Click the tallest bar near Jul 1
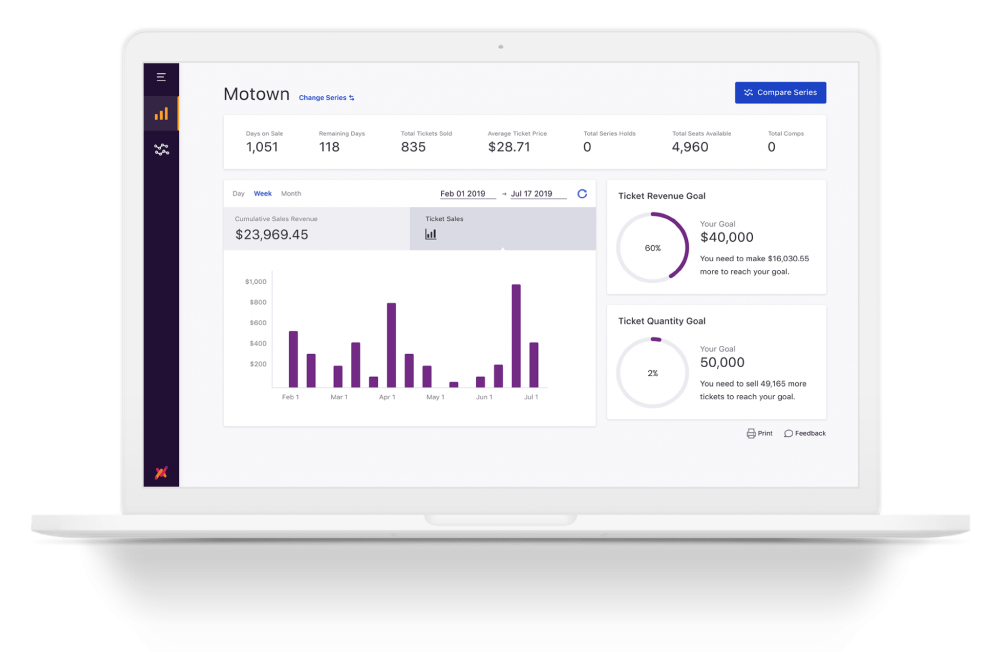Viewport: 1000px width, 652px height. coord(516,335)
